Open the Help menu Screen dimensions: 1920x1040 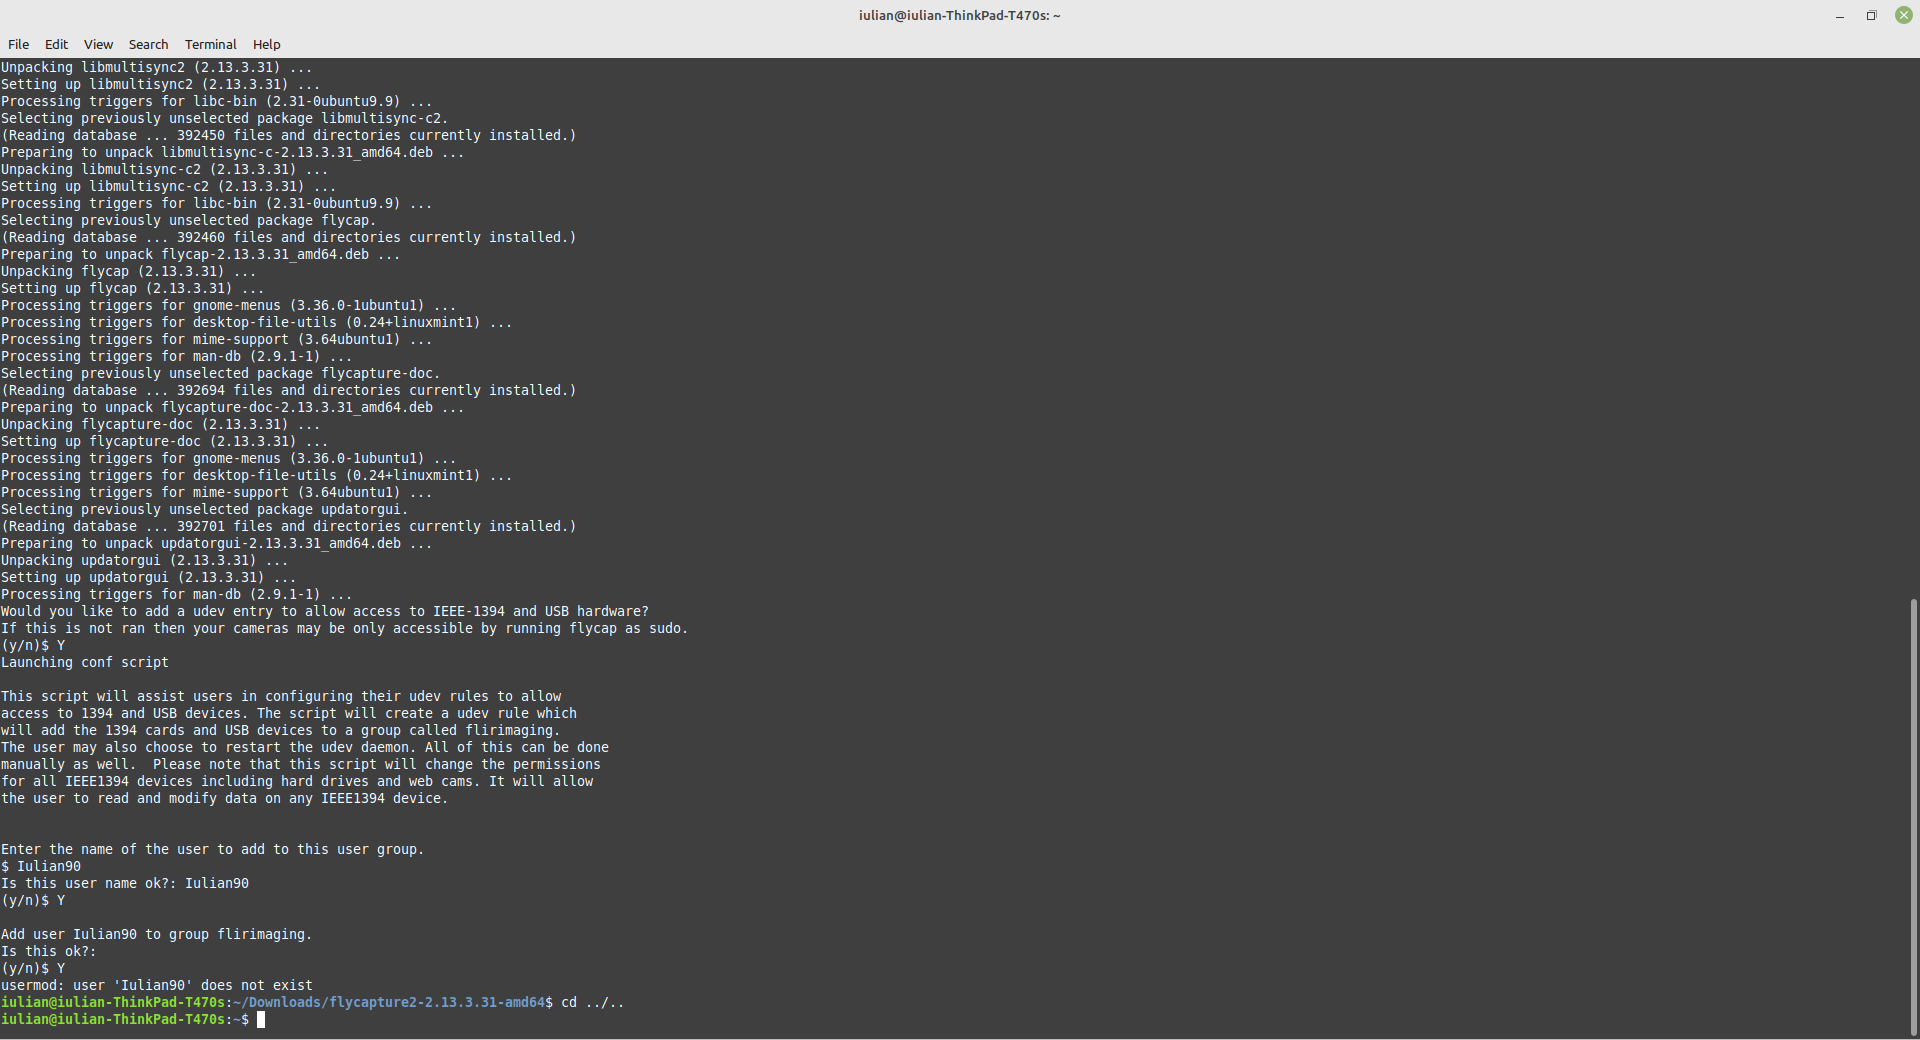tap(265, 44)
